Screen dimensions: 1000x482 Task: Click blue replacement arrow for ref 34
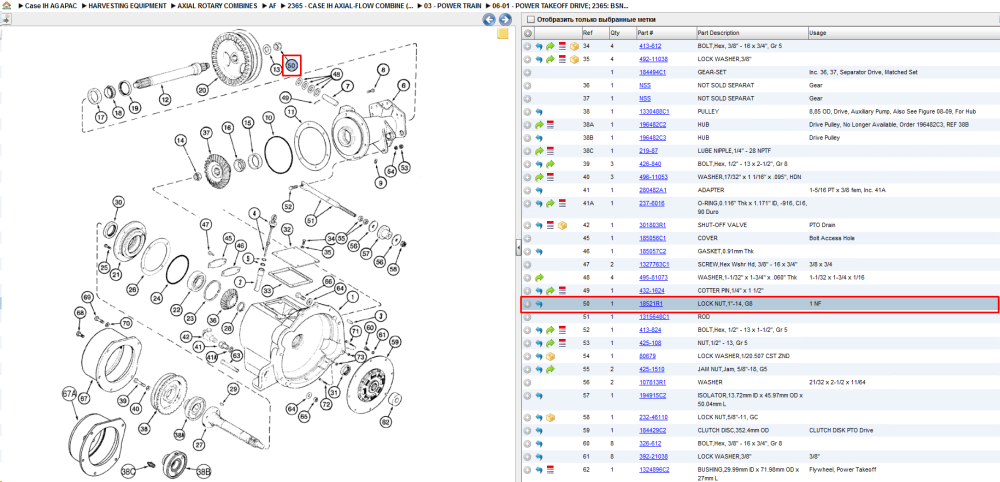point(539,47)
